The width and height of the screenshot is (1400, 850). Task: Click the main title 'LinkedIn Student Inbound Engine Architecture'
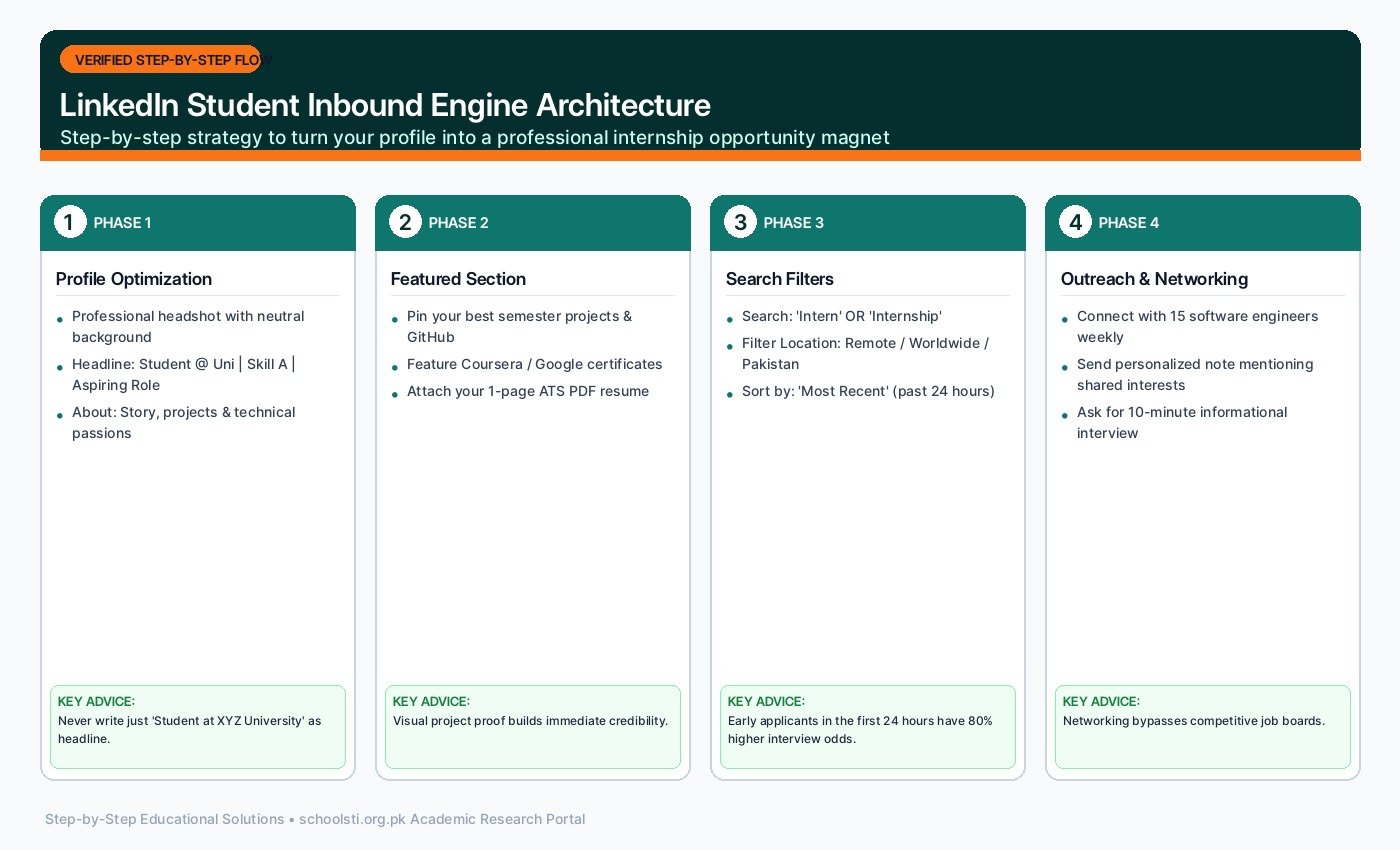pos(385,105)
